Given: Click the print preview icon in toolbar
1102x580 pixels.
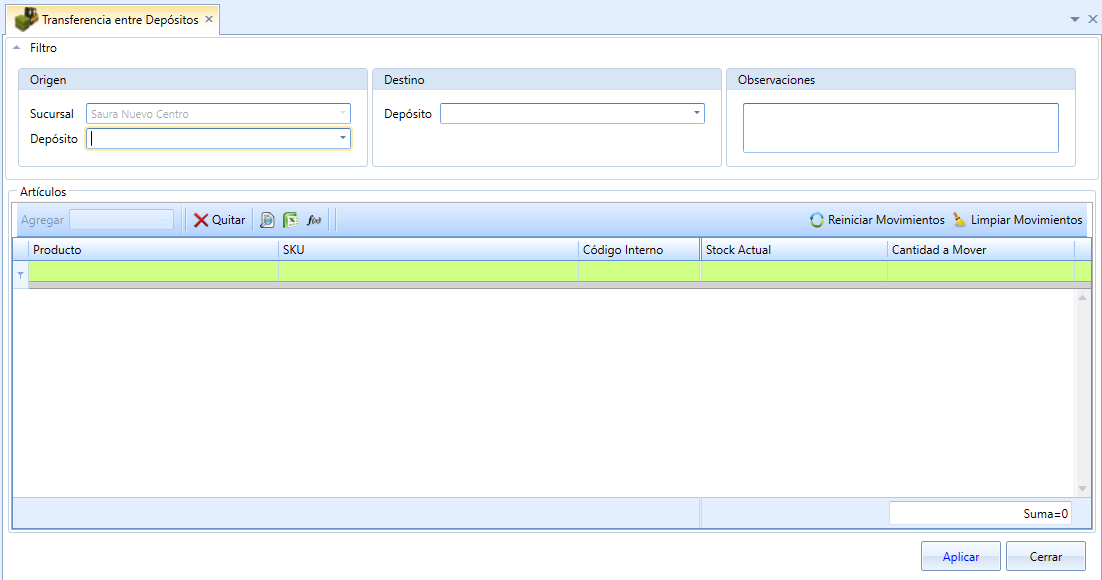Looking at the screenshot, I should [x=267, y=220].
